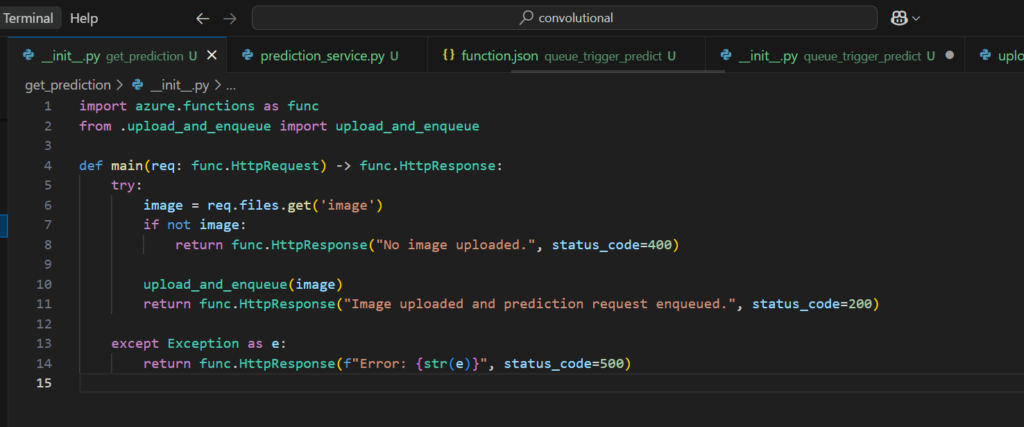Click "Image uploaded and prediction request enqueued." string
This screenshot has height=427, width=1024.
pos(543,304)
